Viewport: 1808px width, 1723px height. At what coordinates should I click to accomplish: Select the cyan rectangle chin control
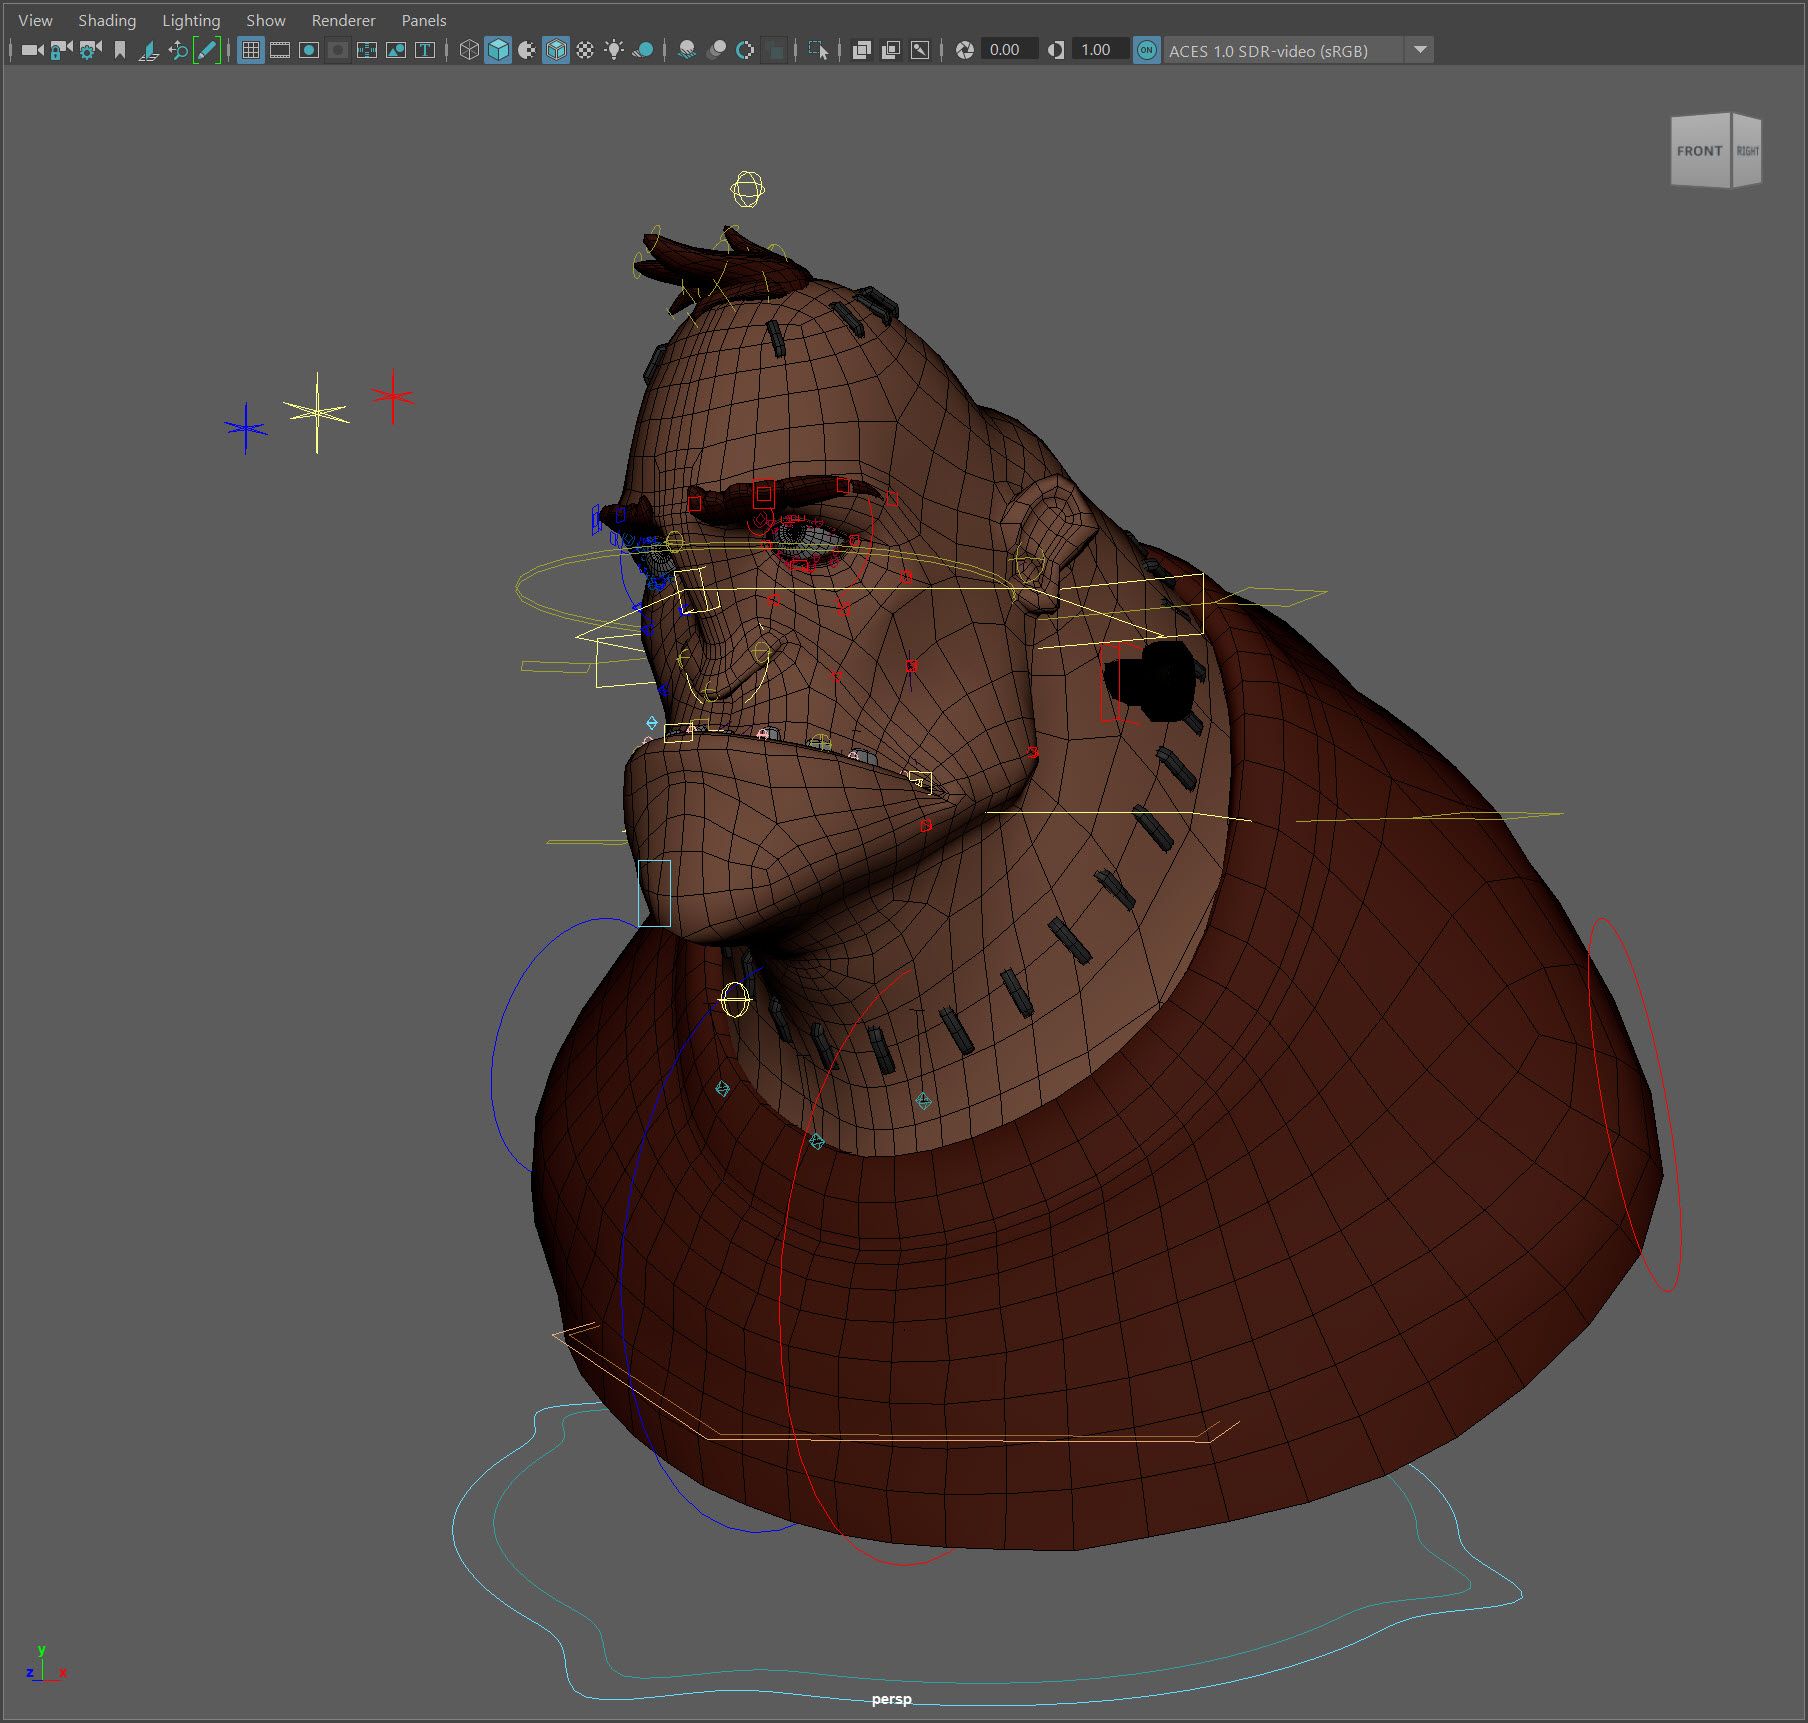coord(655,893)
